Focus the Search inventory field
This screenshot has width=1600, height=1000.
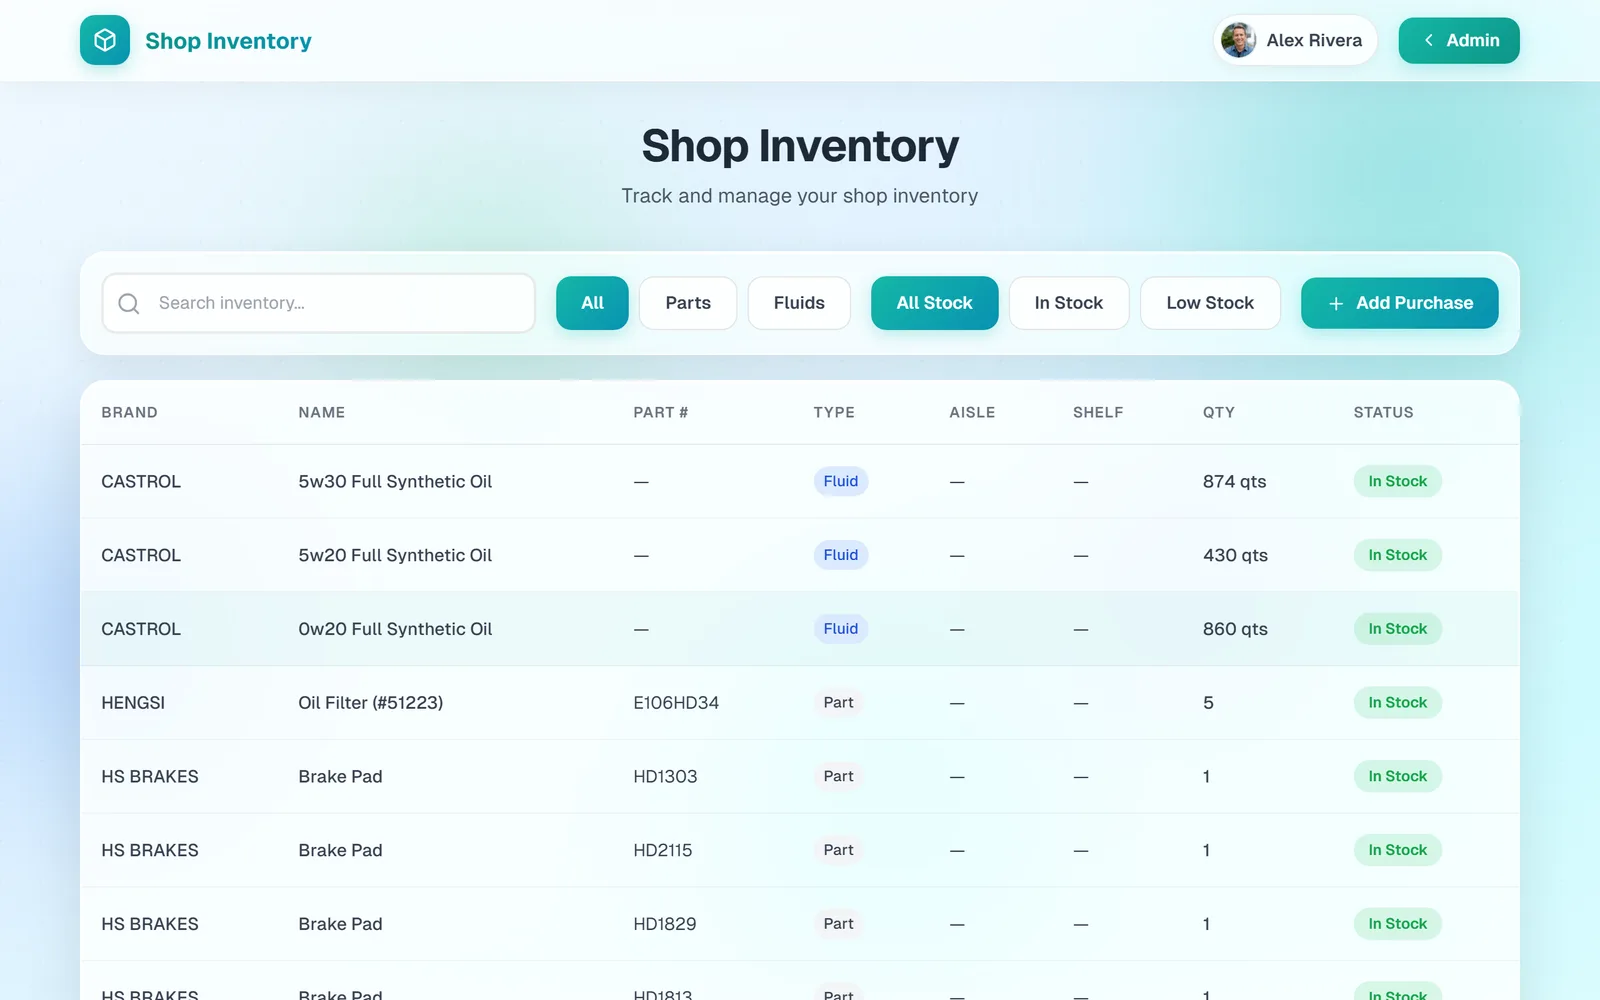(318, 303)
